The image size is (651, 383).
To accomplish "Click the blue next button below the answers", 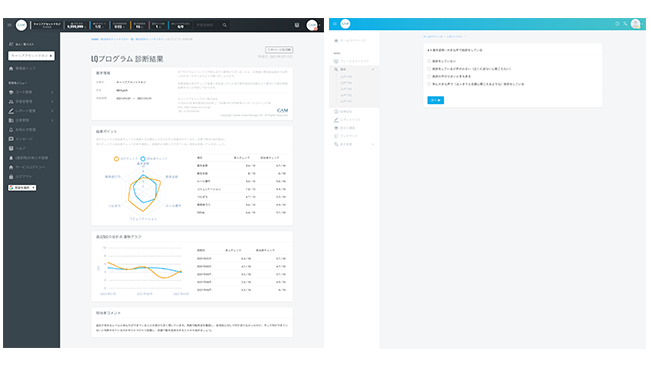I will pyautogui.click(x=436, y=100).
